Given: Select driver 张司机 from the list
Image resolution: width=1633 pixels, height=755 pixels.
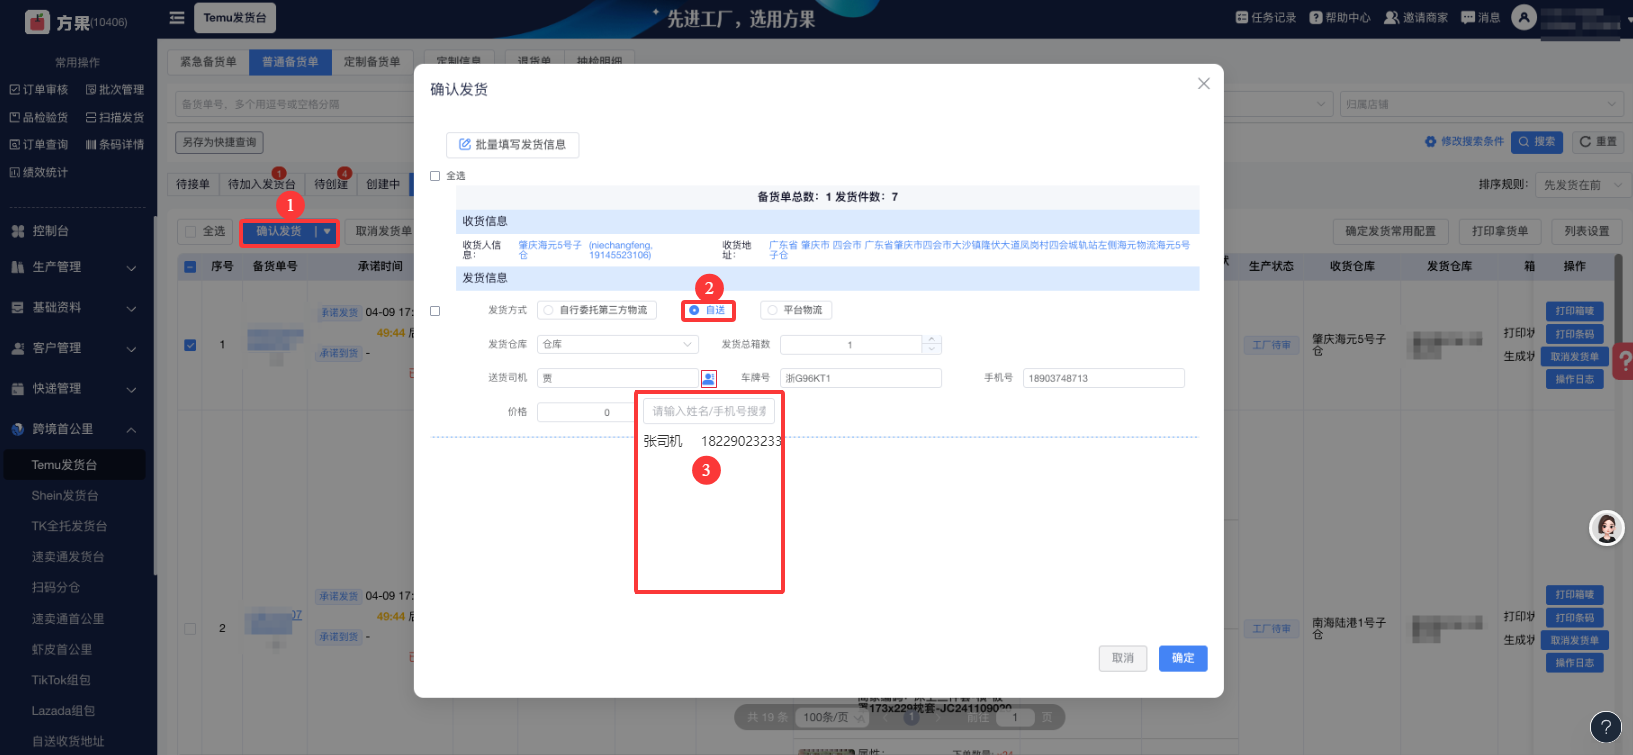Looking at the screenshot, I should 713,441.
